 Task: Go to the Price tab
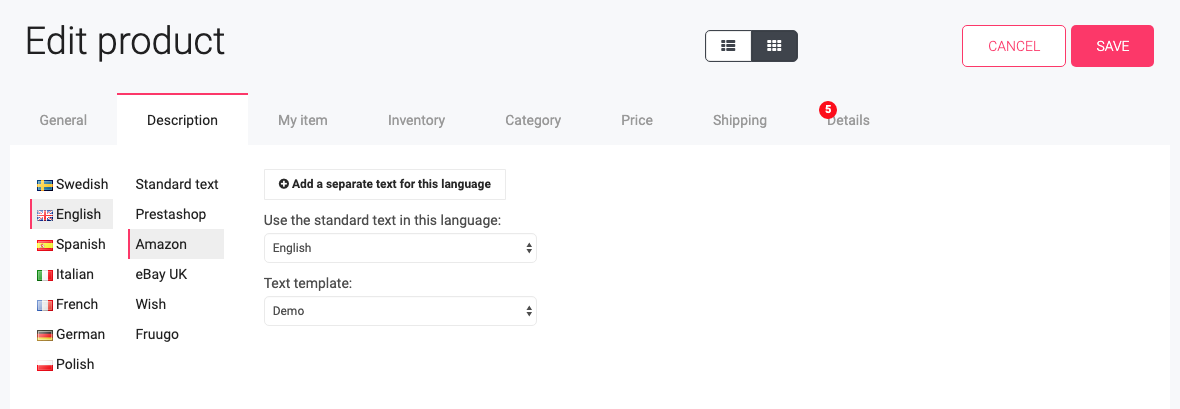pyautogui.click(x=637, y=120)
